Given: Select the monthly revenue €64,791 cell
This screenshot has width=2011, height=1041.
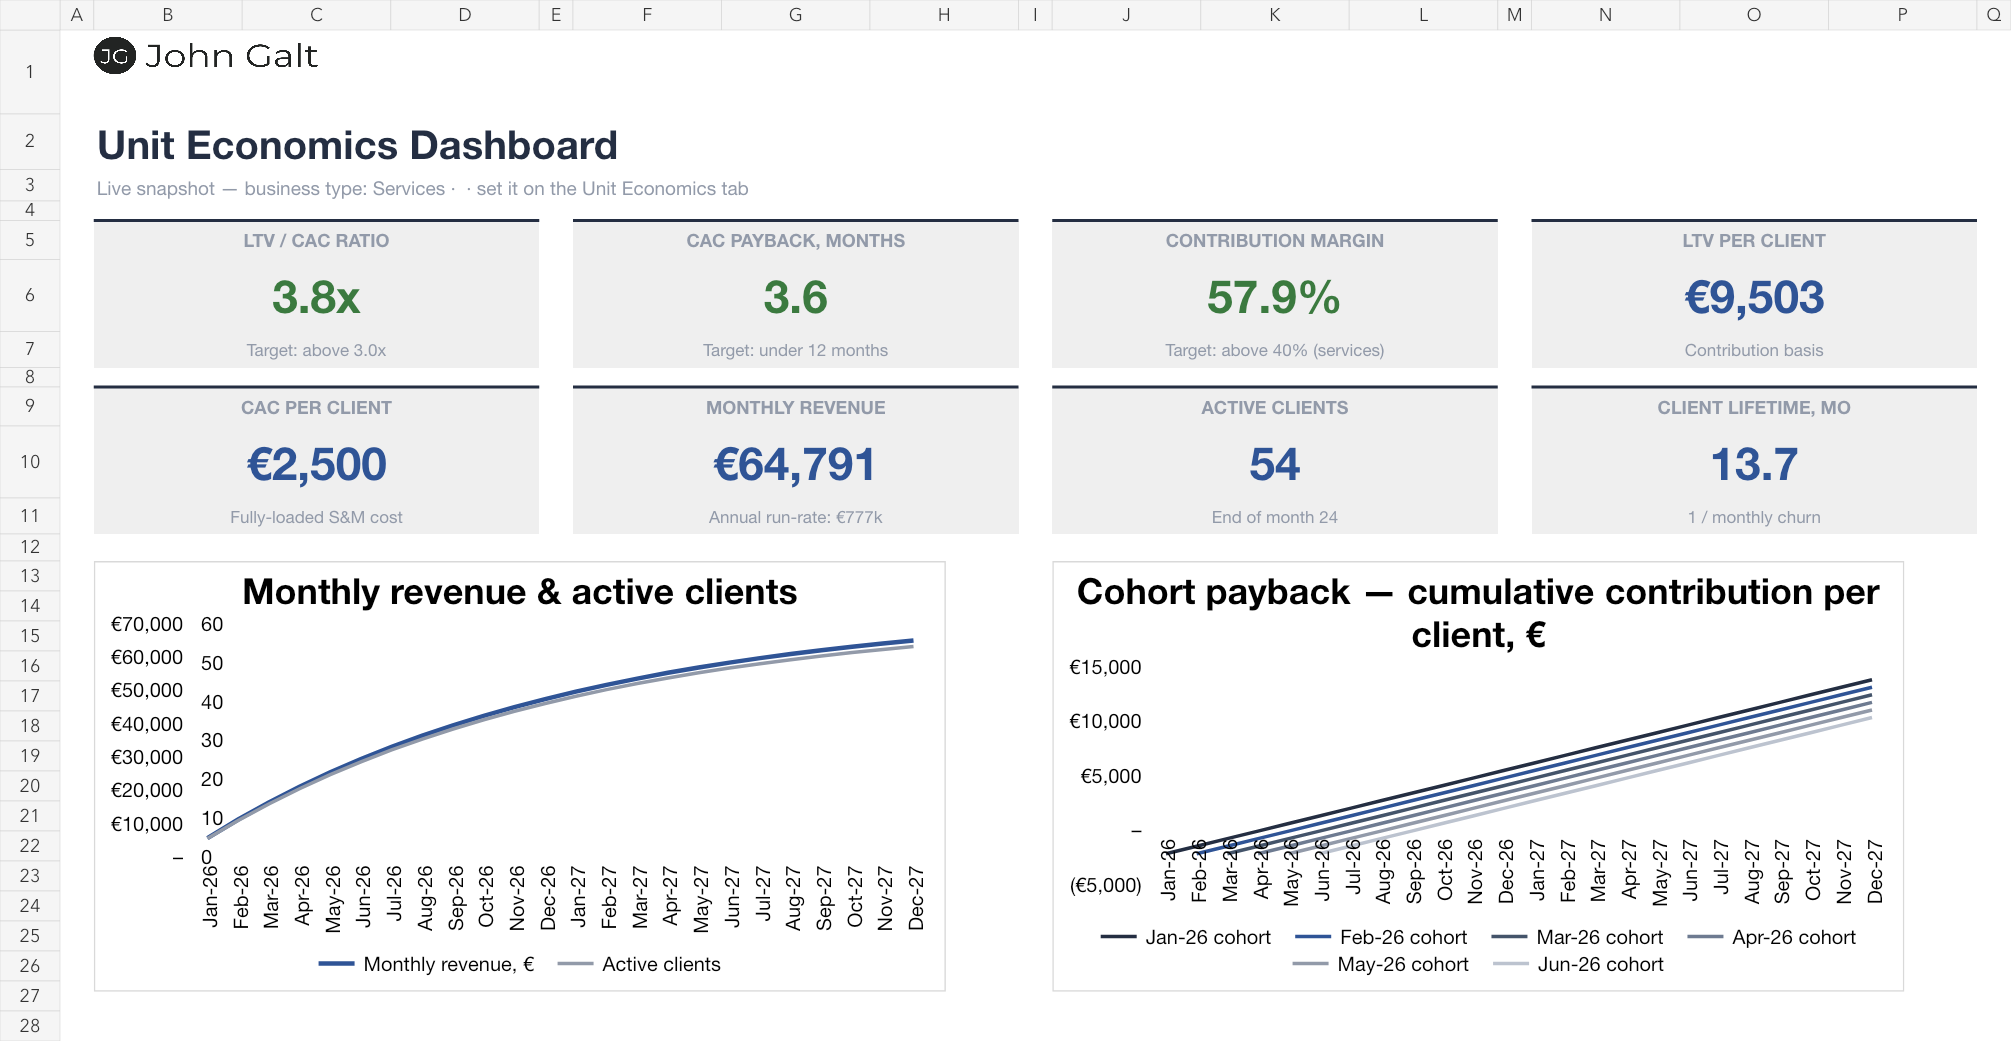Looking at the screenshot, I should click(795, 464).
